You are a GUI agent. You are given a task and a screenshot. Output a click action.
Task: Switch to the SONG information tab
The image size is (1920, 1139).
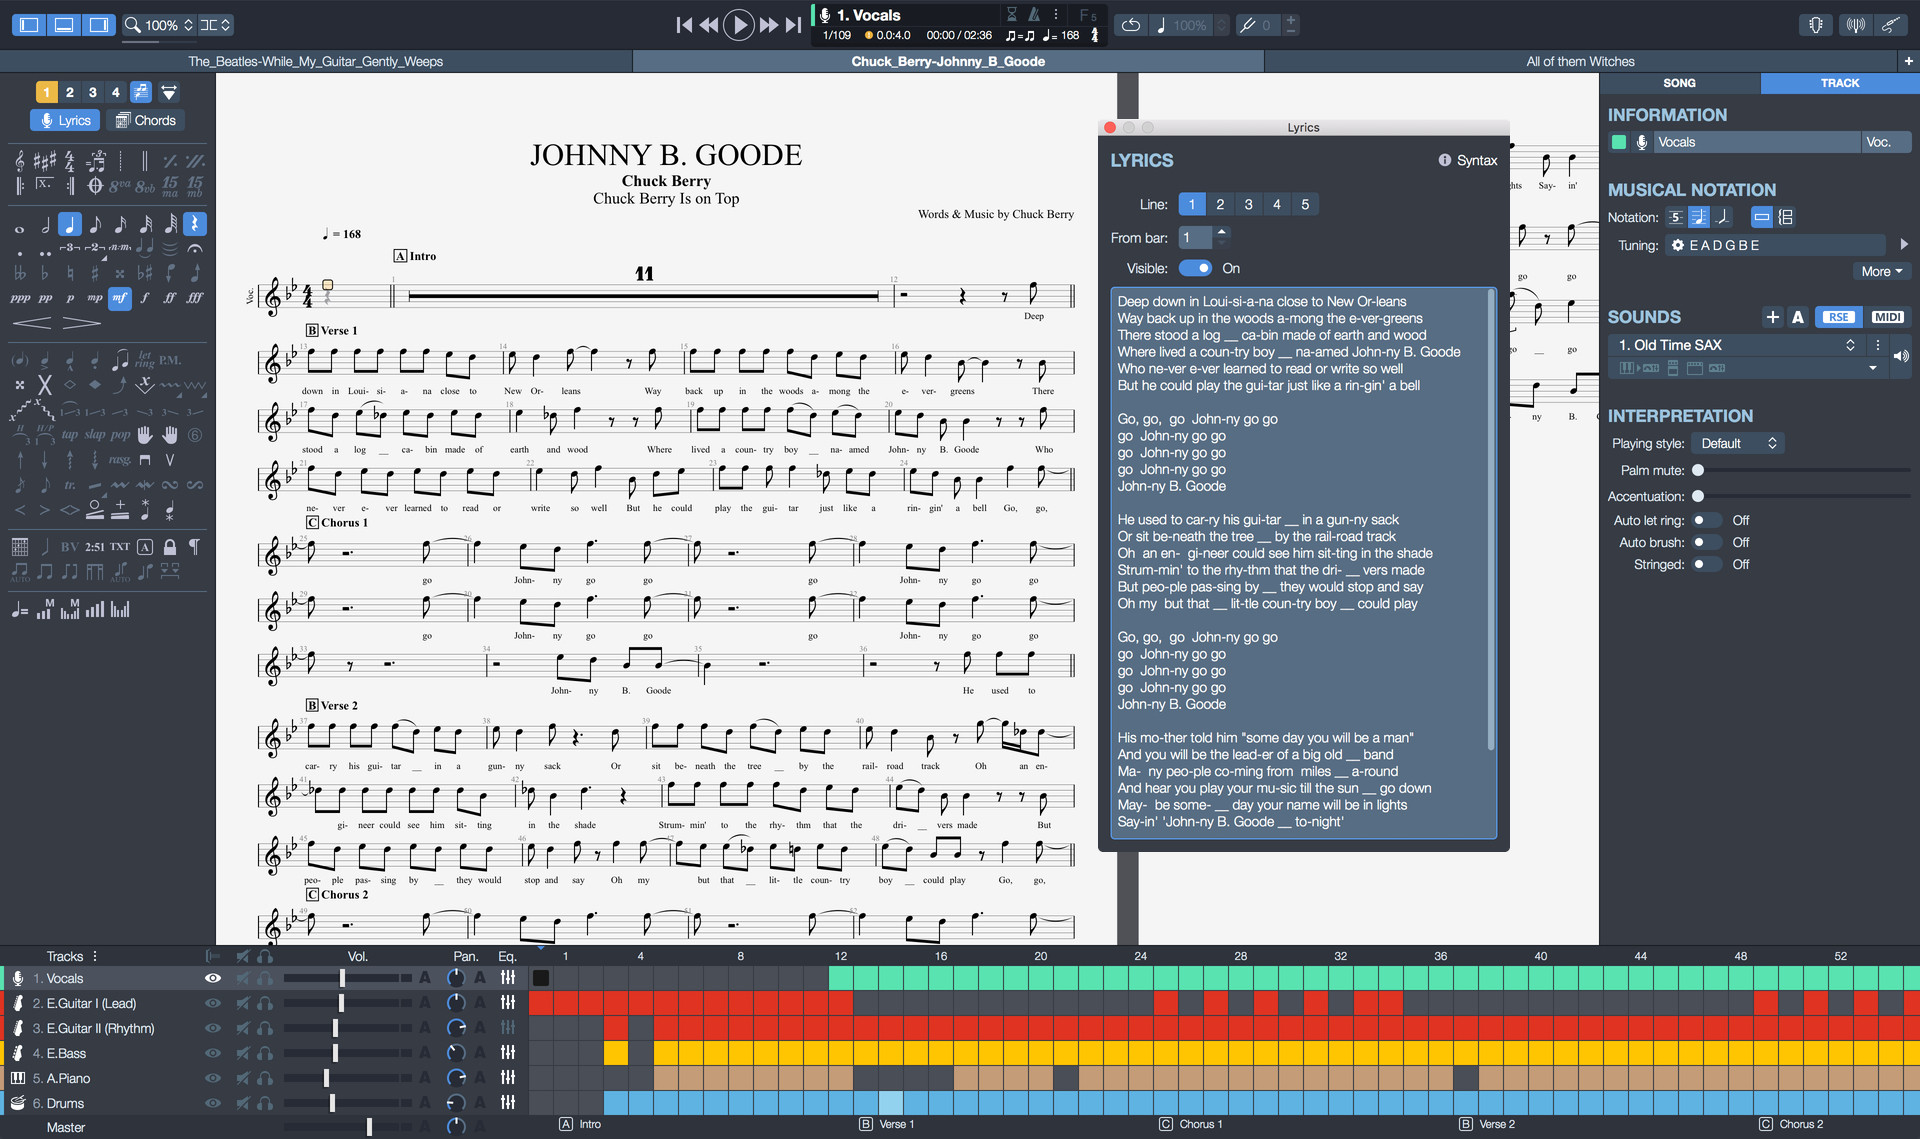point(1683,85)
